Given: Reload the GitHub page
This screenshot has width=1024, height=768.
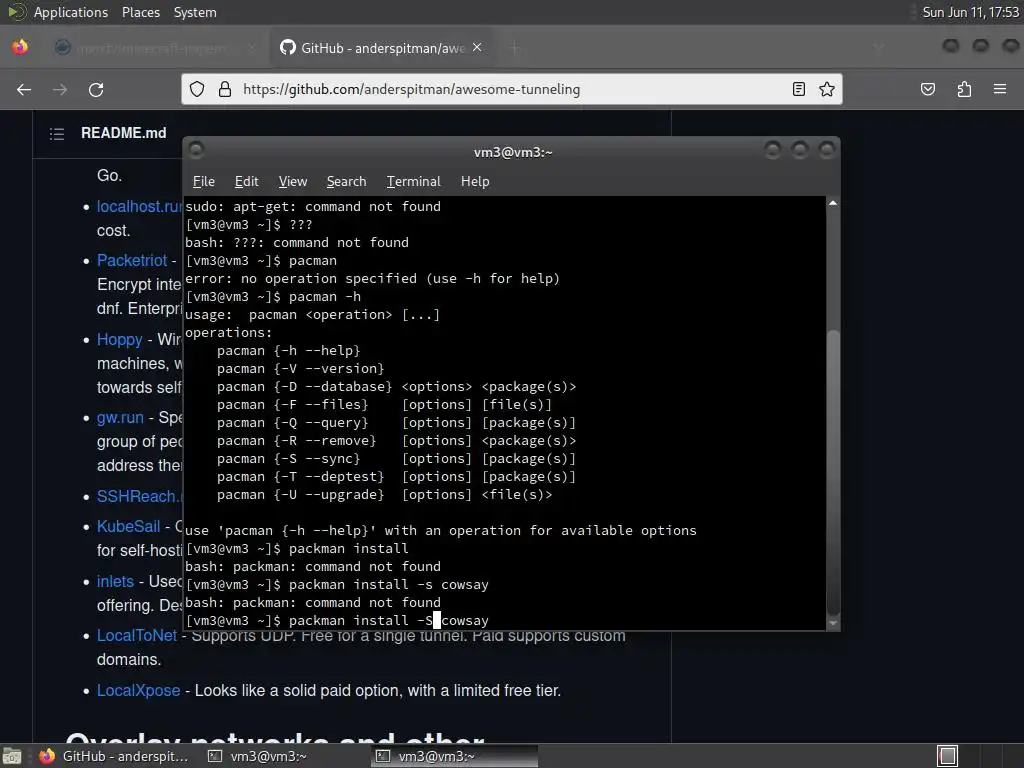Looking at the screenshot, I should (96, 89).
